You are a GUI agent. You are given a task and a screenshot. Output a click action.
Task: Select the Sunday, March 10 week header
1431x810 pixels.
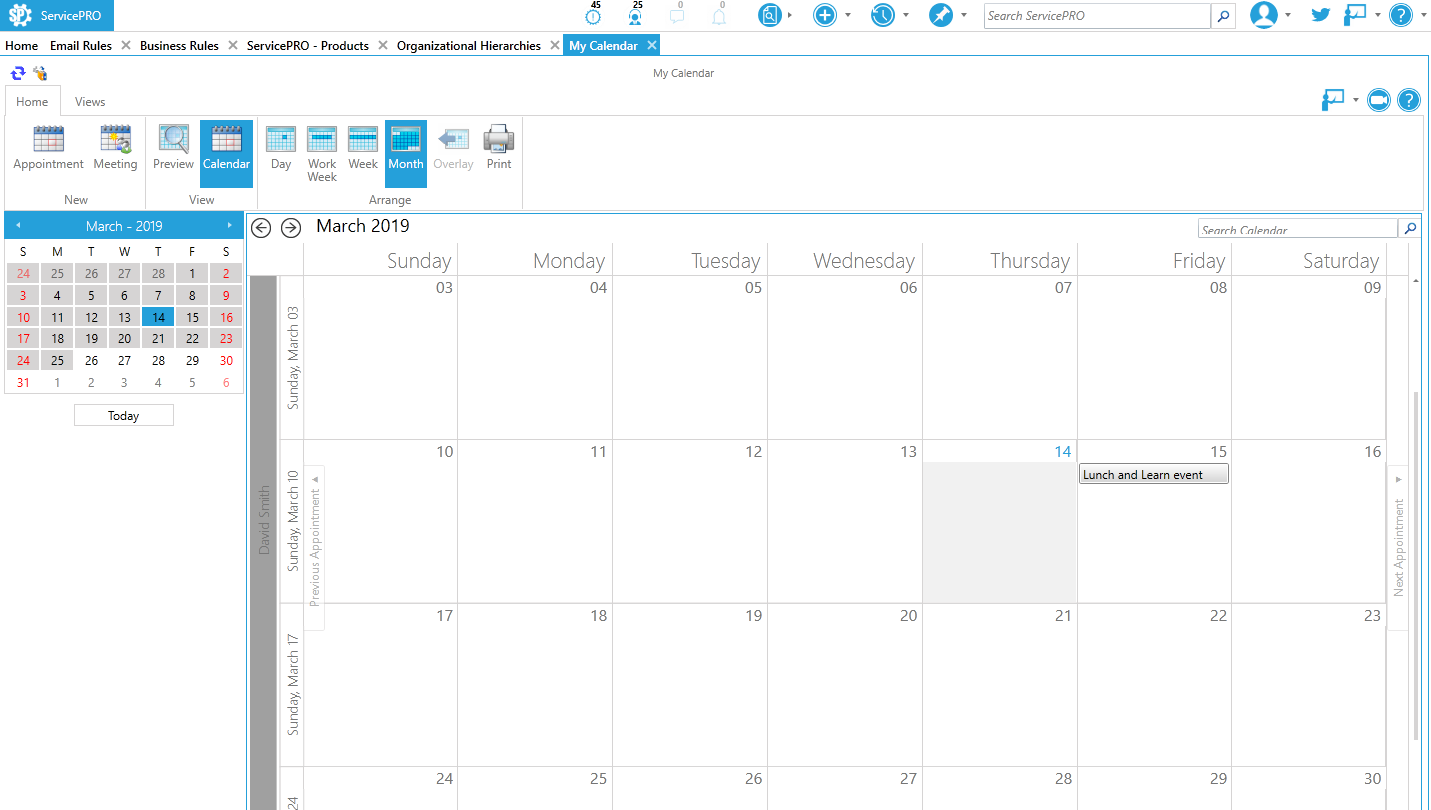pos(292,521)
